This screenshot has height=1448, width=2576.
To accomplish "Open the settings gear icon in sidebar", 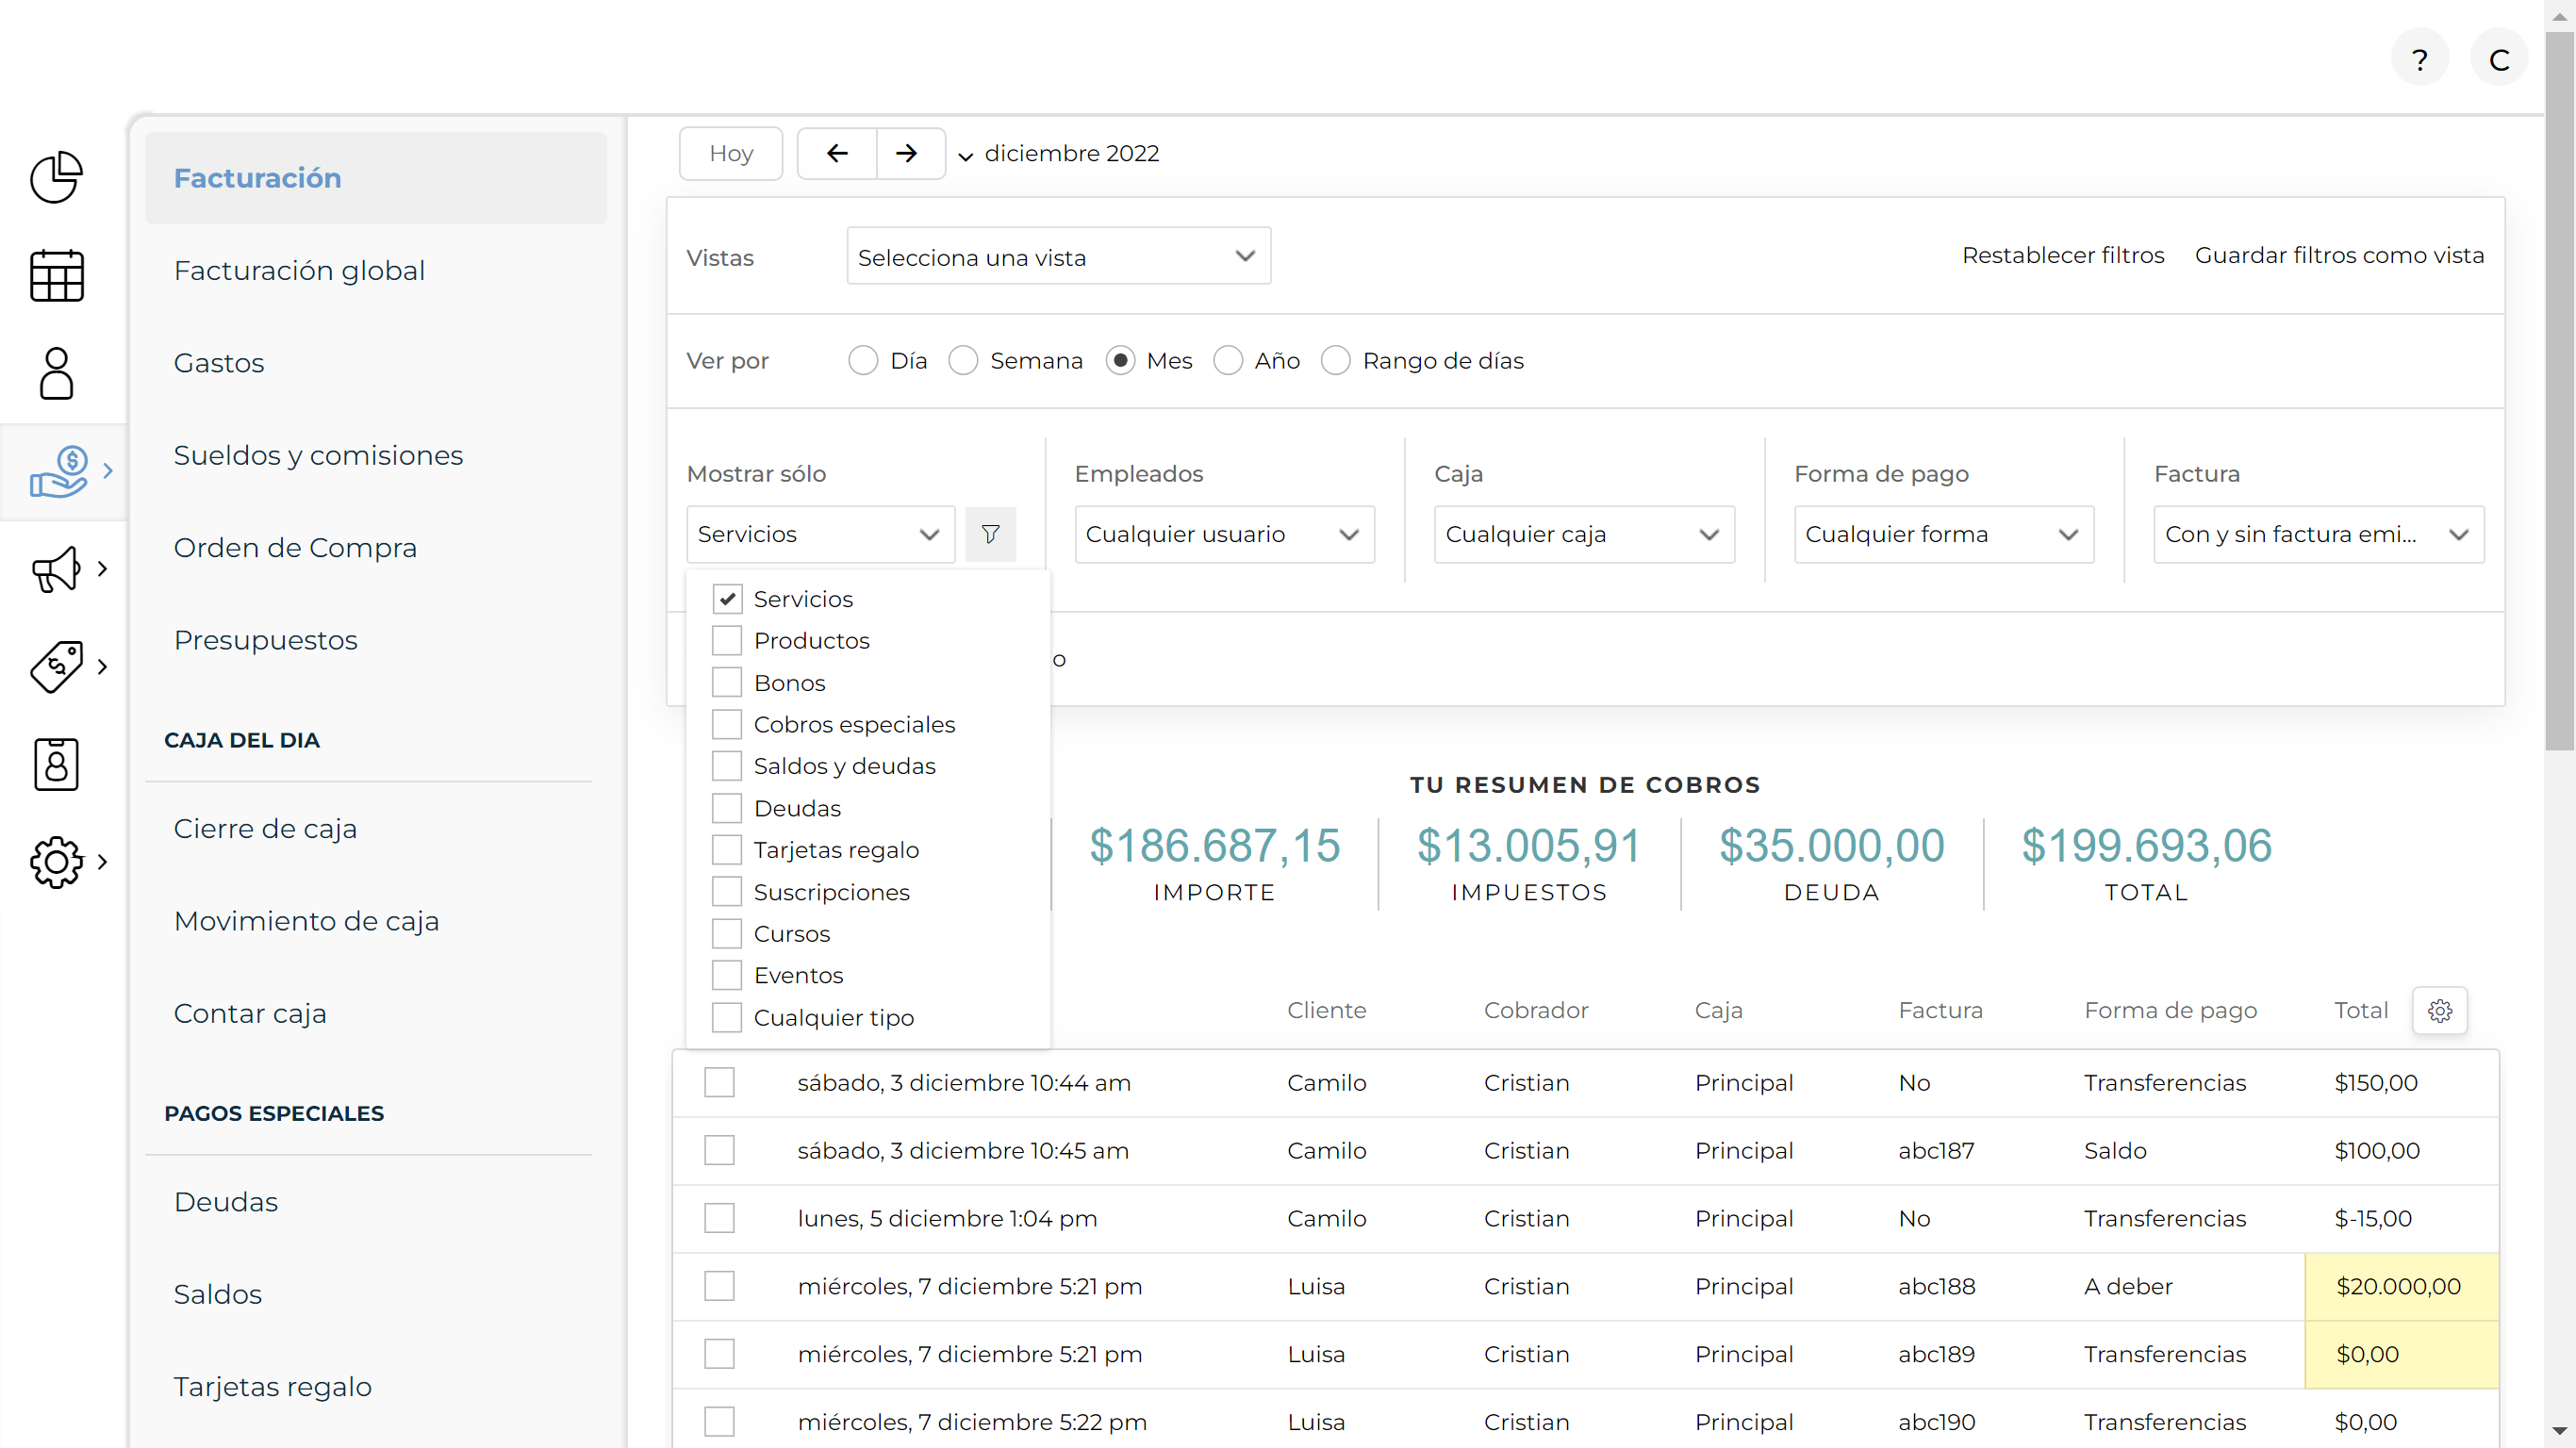I will [x=56, y=862].
